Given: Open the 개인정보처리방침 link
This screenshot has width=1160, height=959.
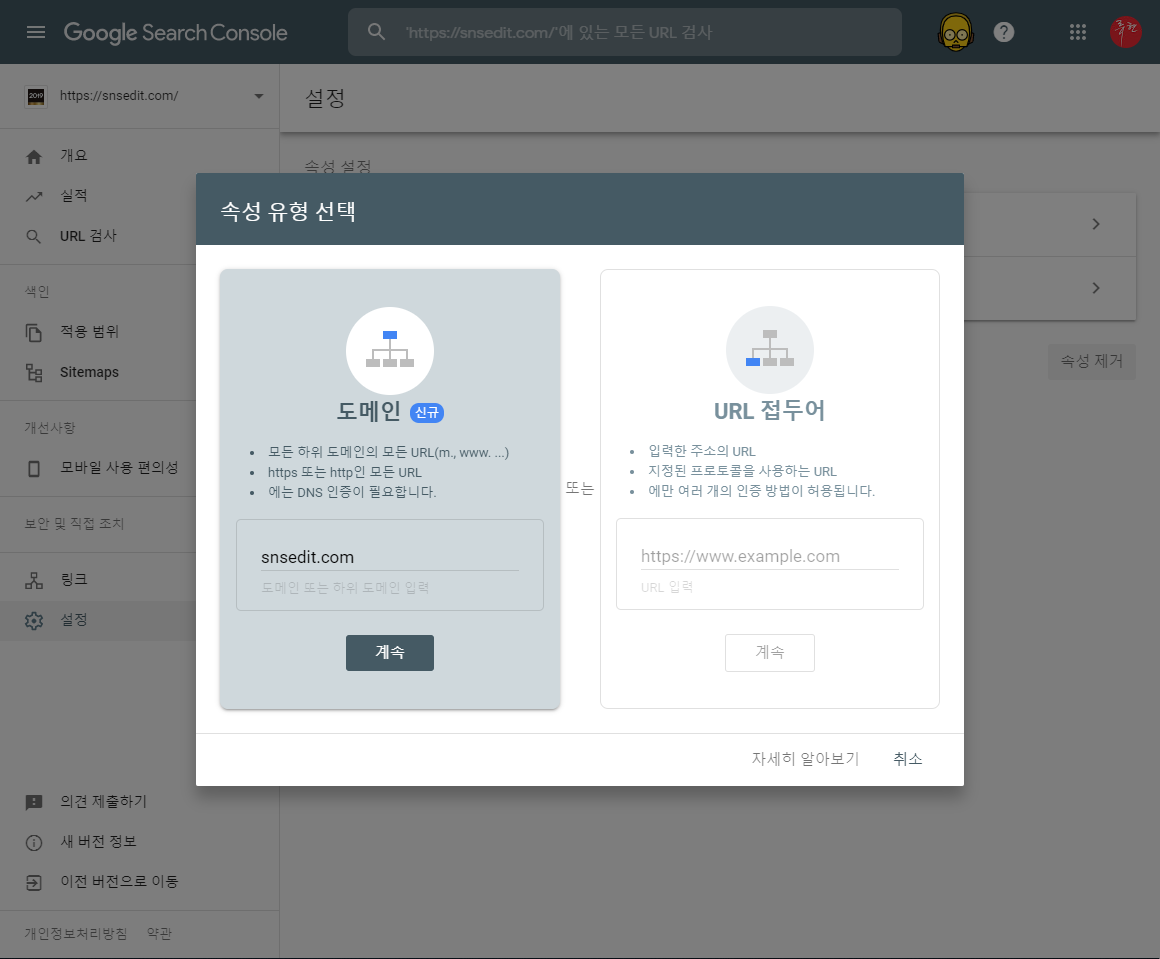Looking at the screenshot, I should click(x=75, y=934).
